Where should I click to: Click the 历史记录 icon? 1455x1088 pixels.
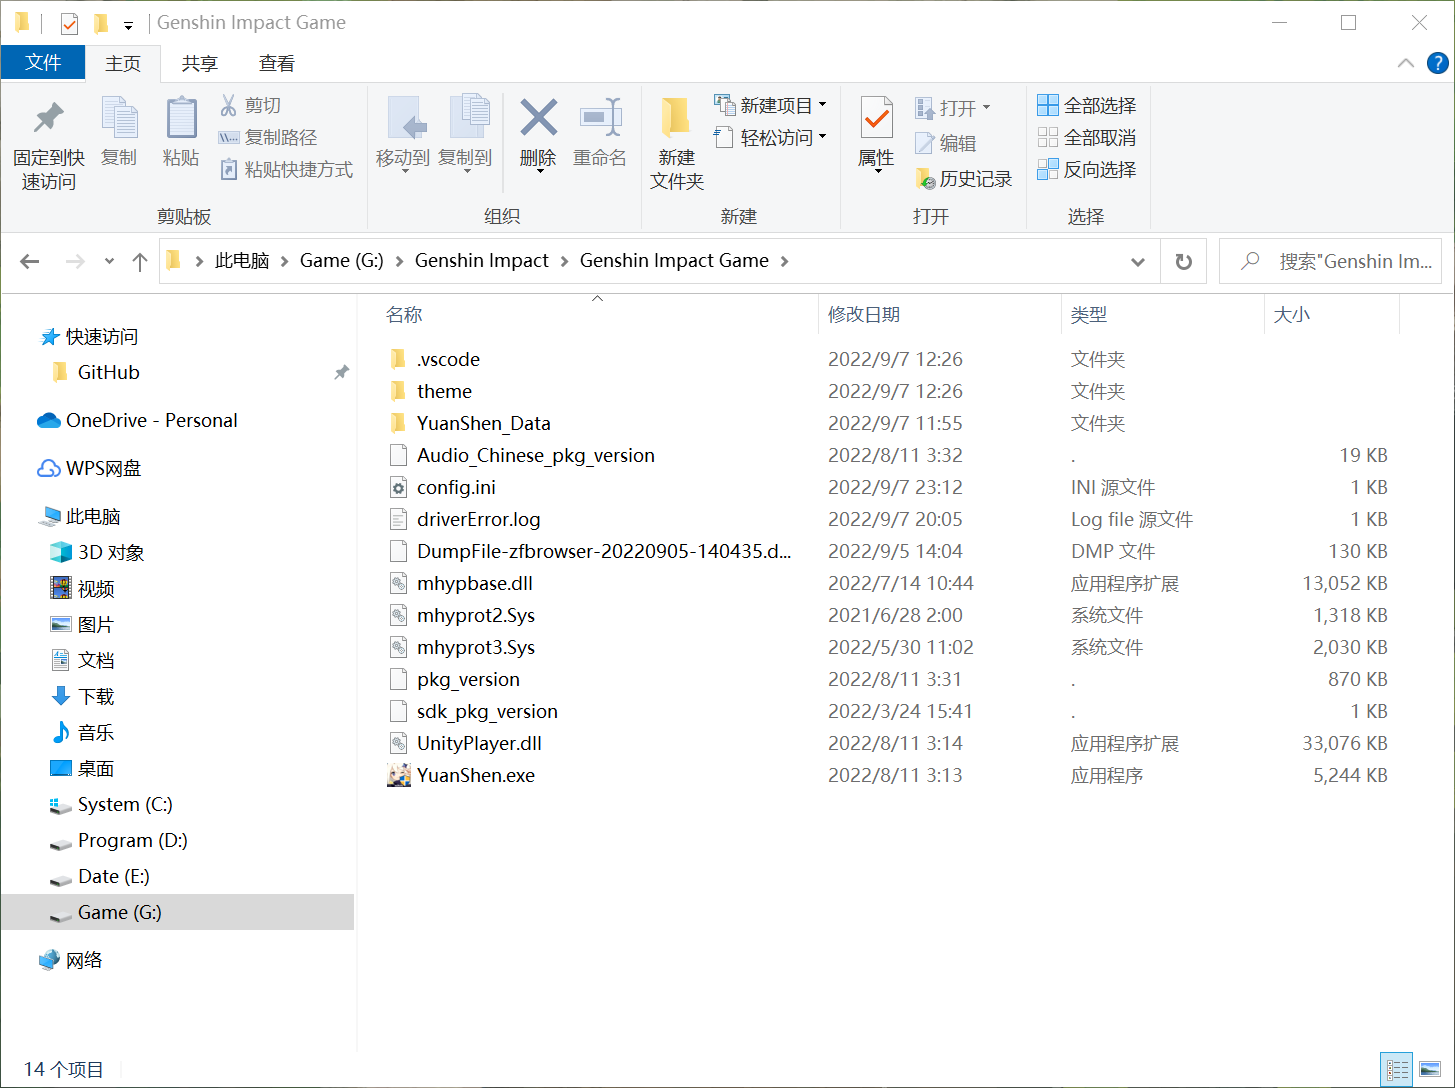[x=925, y=179]
